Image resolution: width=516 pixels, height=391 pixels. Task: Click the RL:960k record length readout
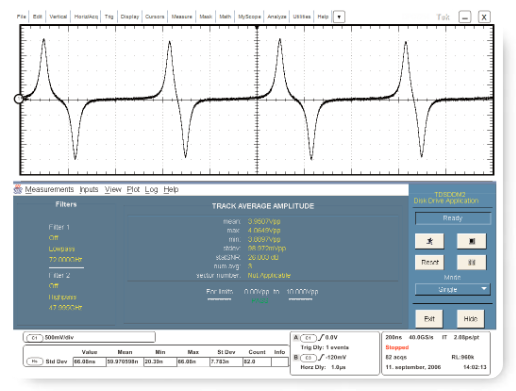tap(463, 357)
